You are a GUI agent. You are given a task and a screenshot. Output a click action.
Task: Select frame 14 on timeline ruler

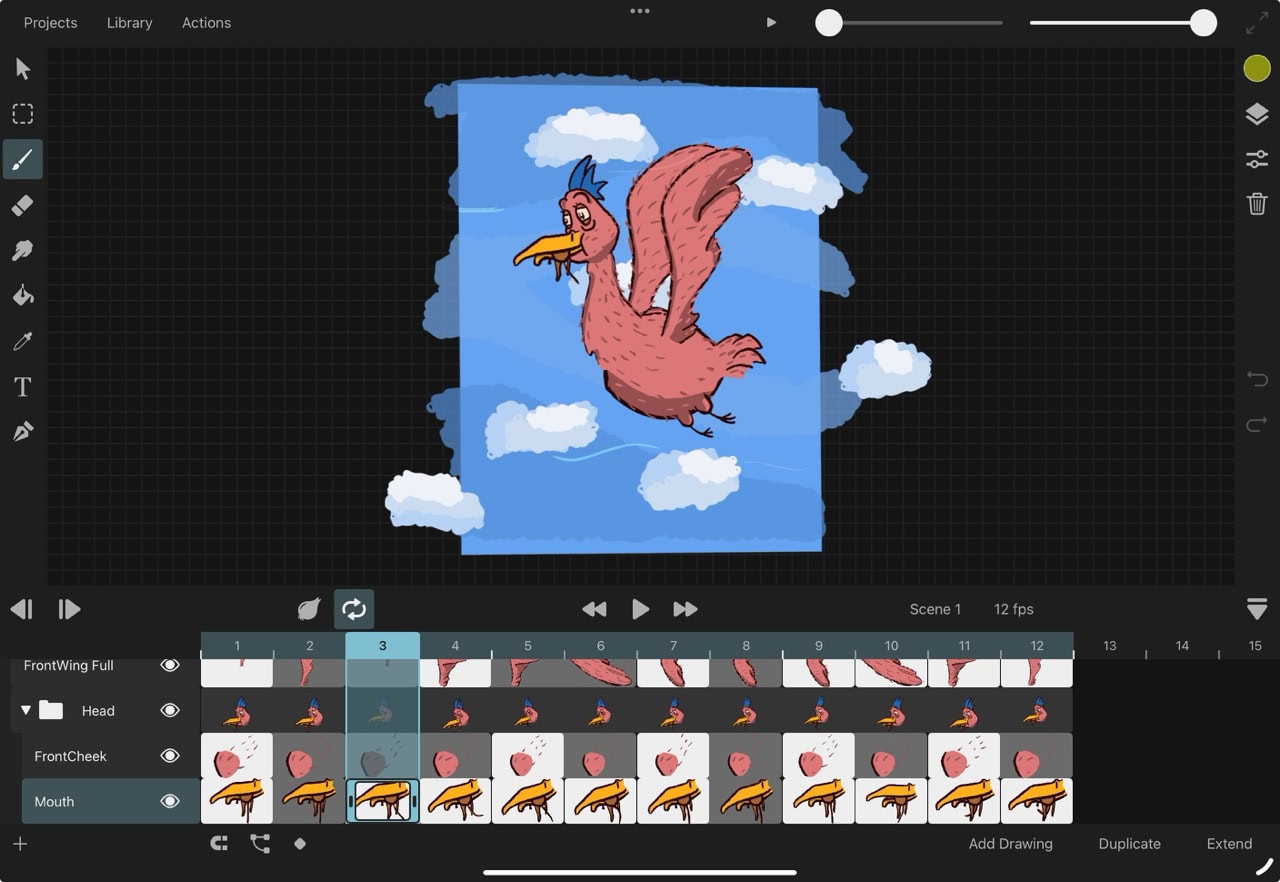[x=1182, y=646]
